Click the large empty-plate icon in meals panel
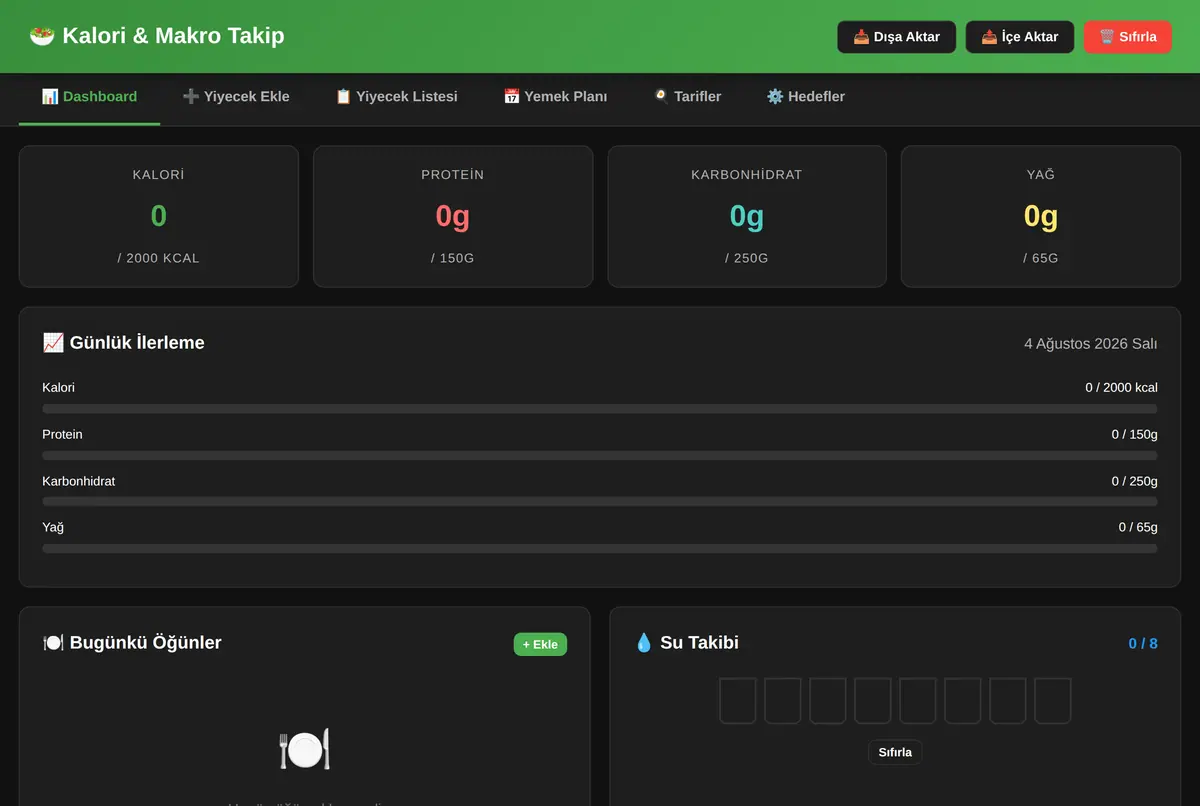Screen dimensions: 1200x806 pos(304,749)
